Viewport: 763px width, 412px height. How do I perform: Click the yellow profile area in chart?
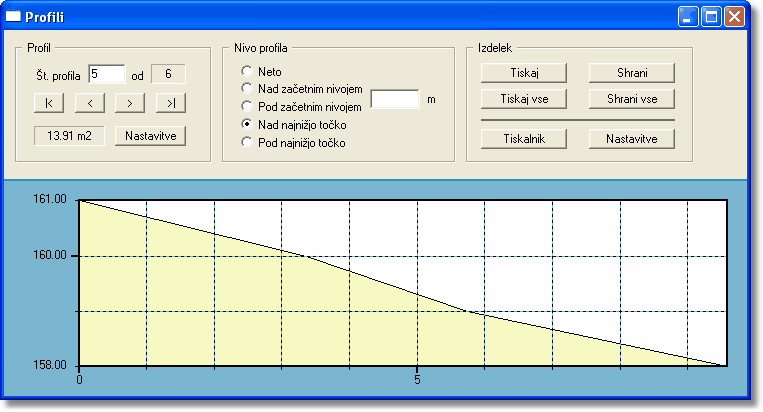point(200,300)
